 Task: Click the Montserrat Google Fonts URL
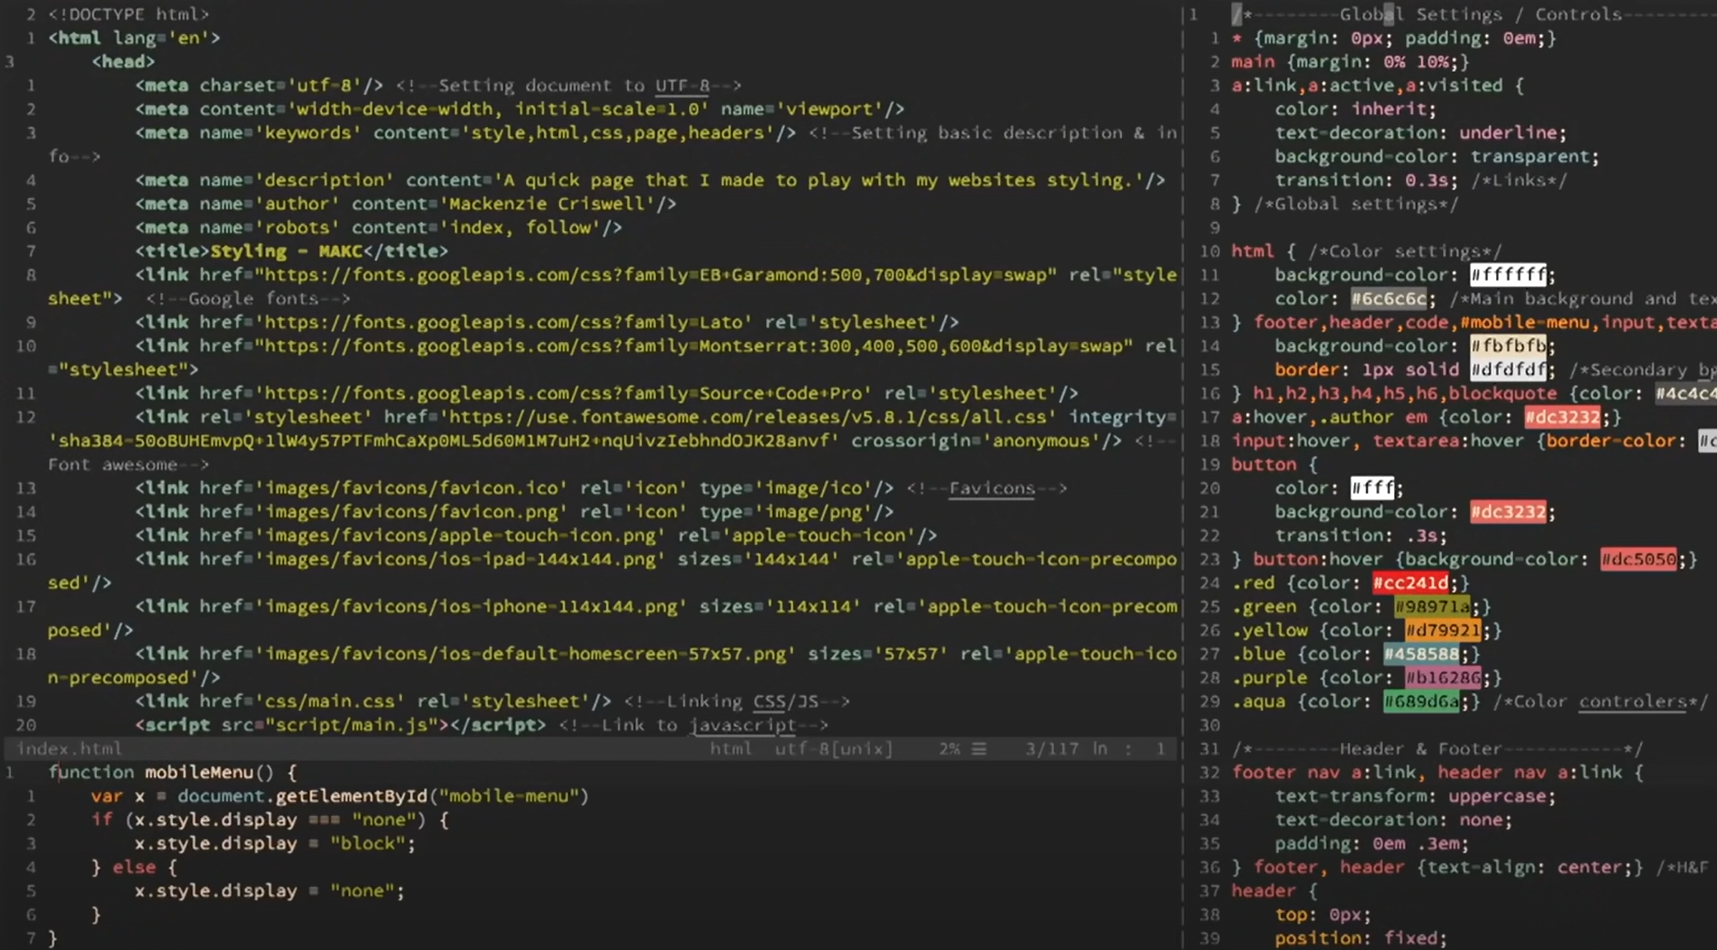pos(693,346)
